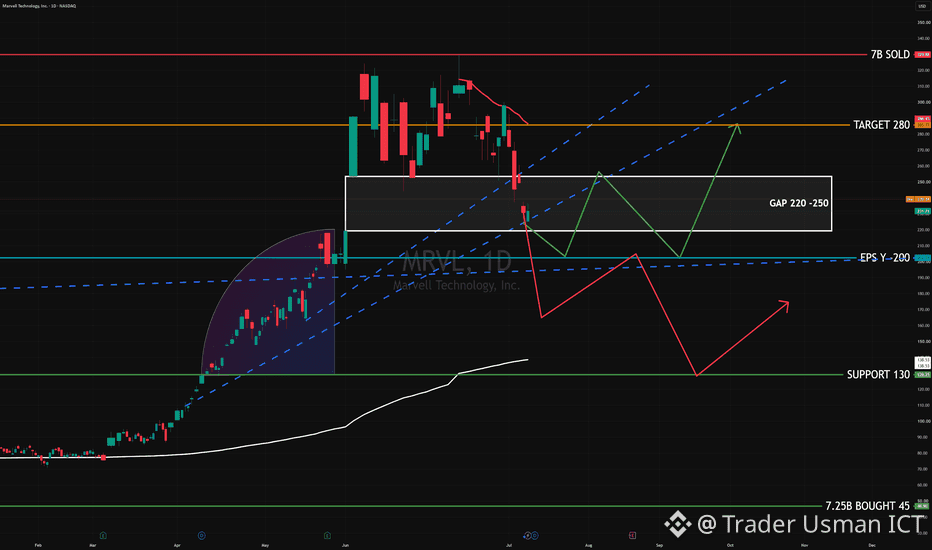Select the TARGET 280 line label

point(881,125)
